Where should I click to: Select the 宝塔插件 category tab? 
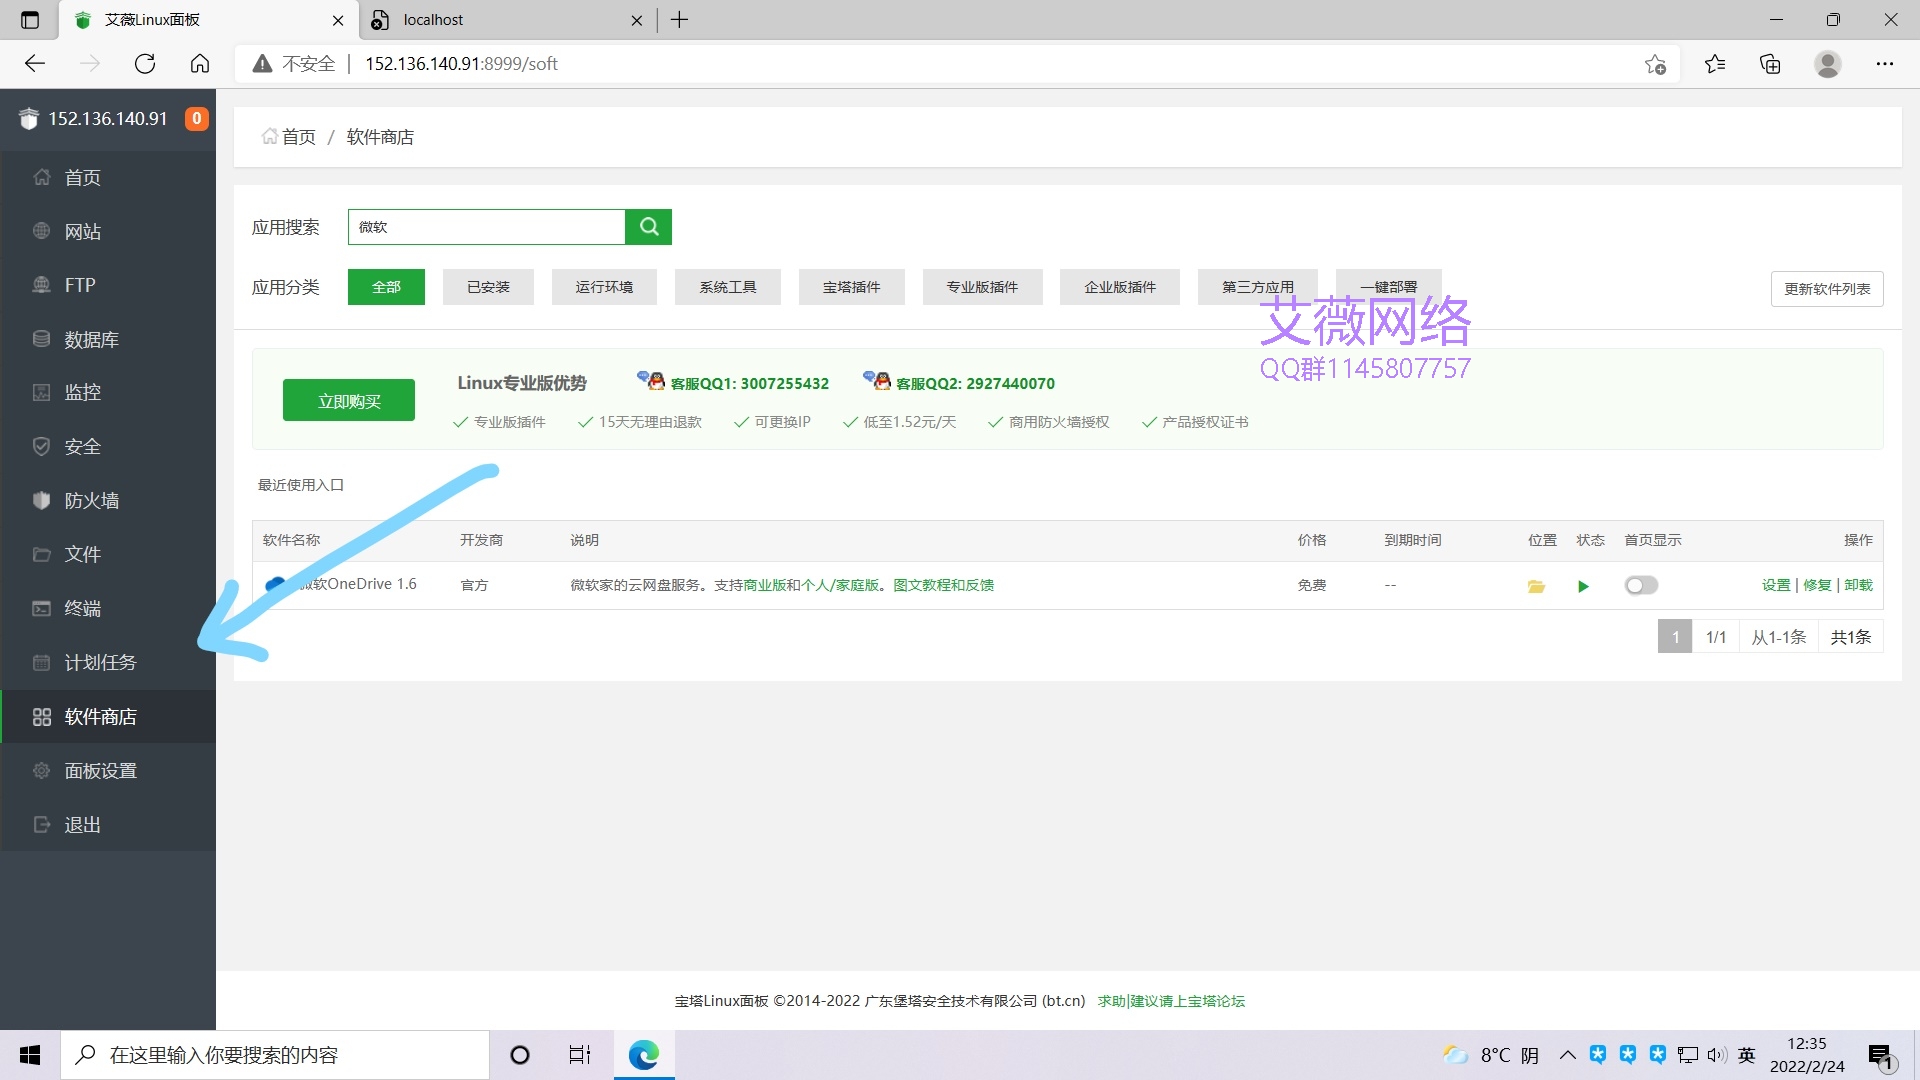852,287
